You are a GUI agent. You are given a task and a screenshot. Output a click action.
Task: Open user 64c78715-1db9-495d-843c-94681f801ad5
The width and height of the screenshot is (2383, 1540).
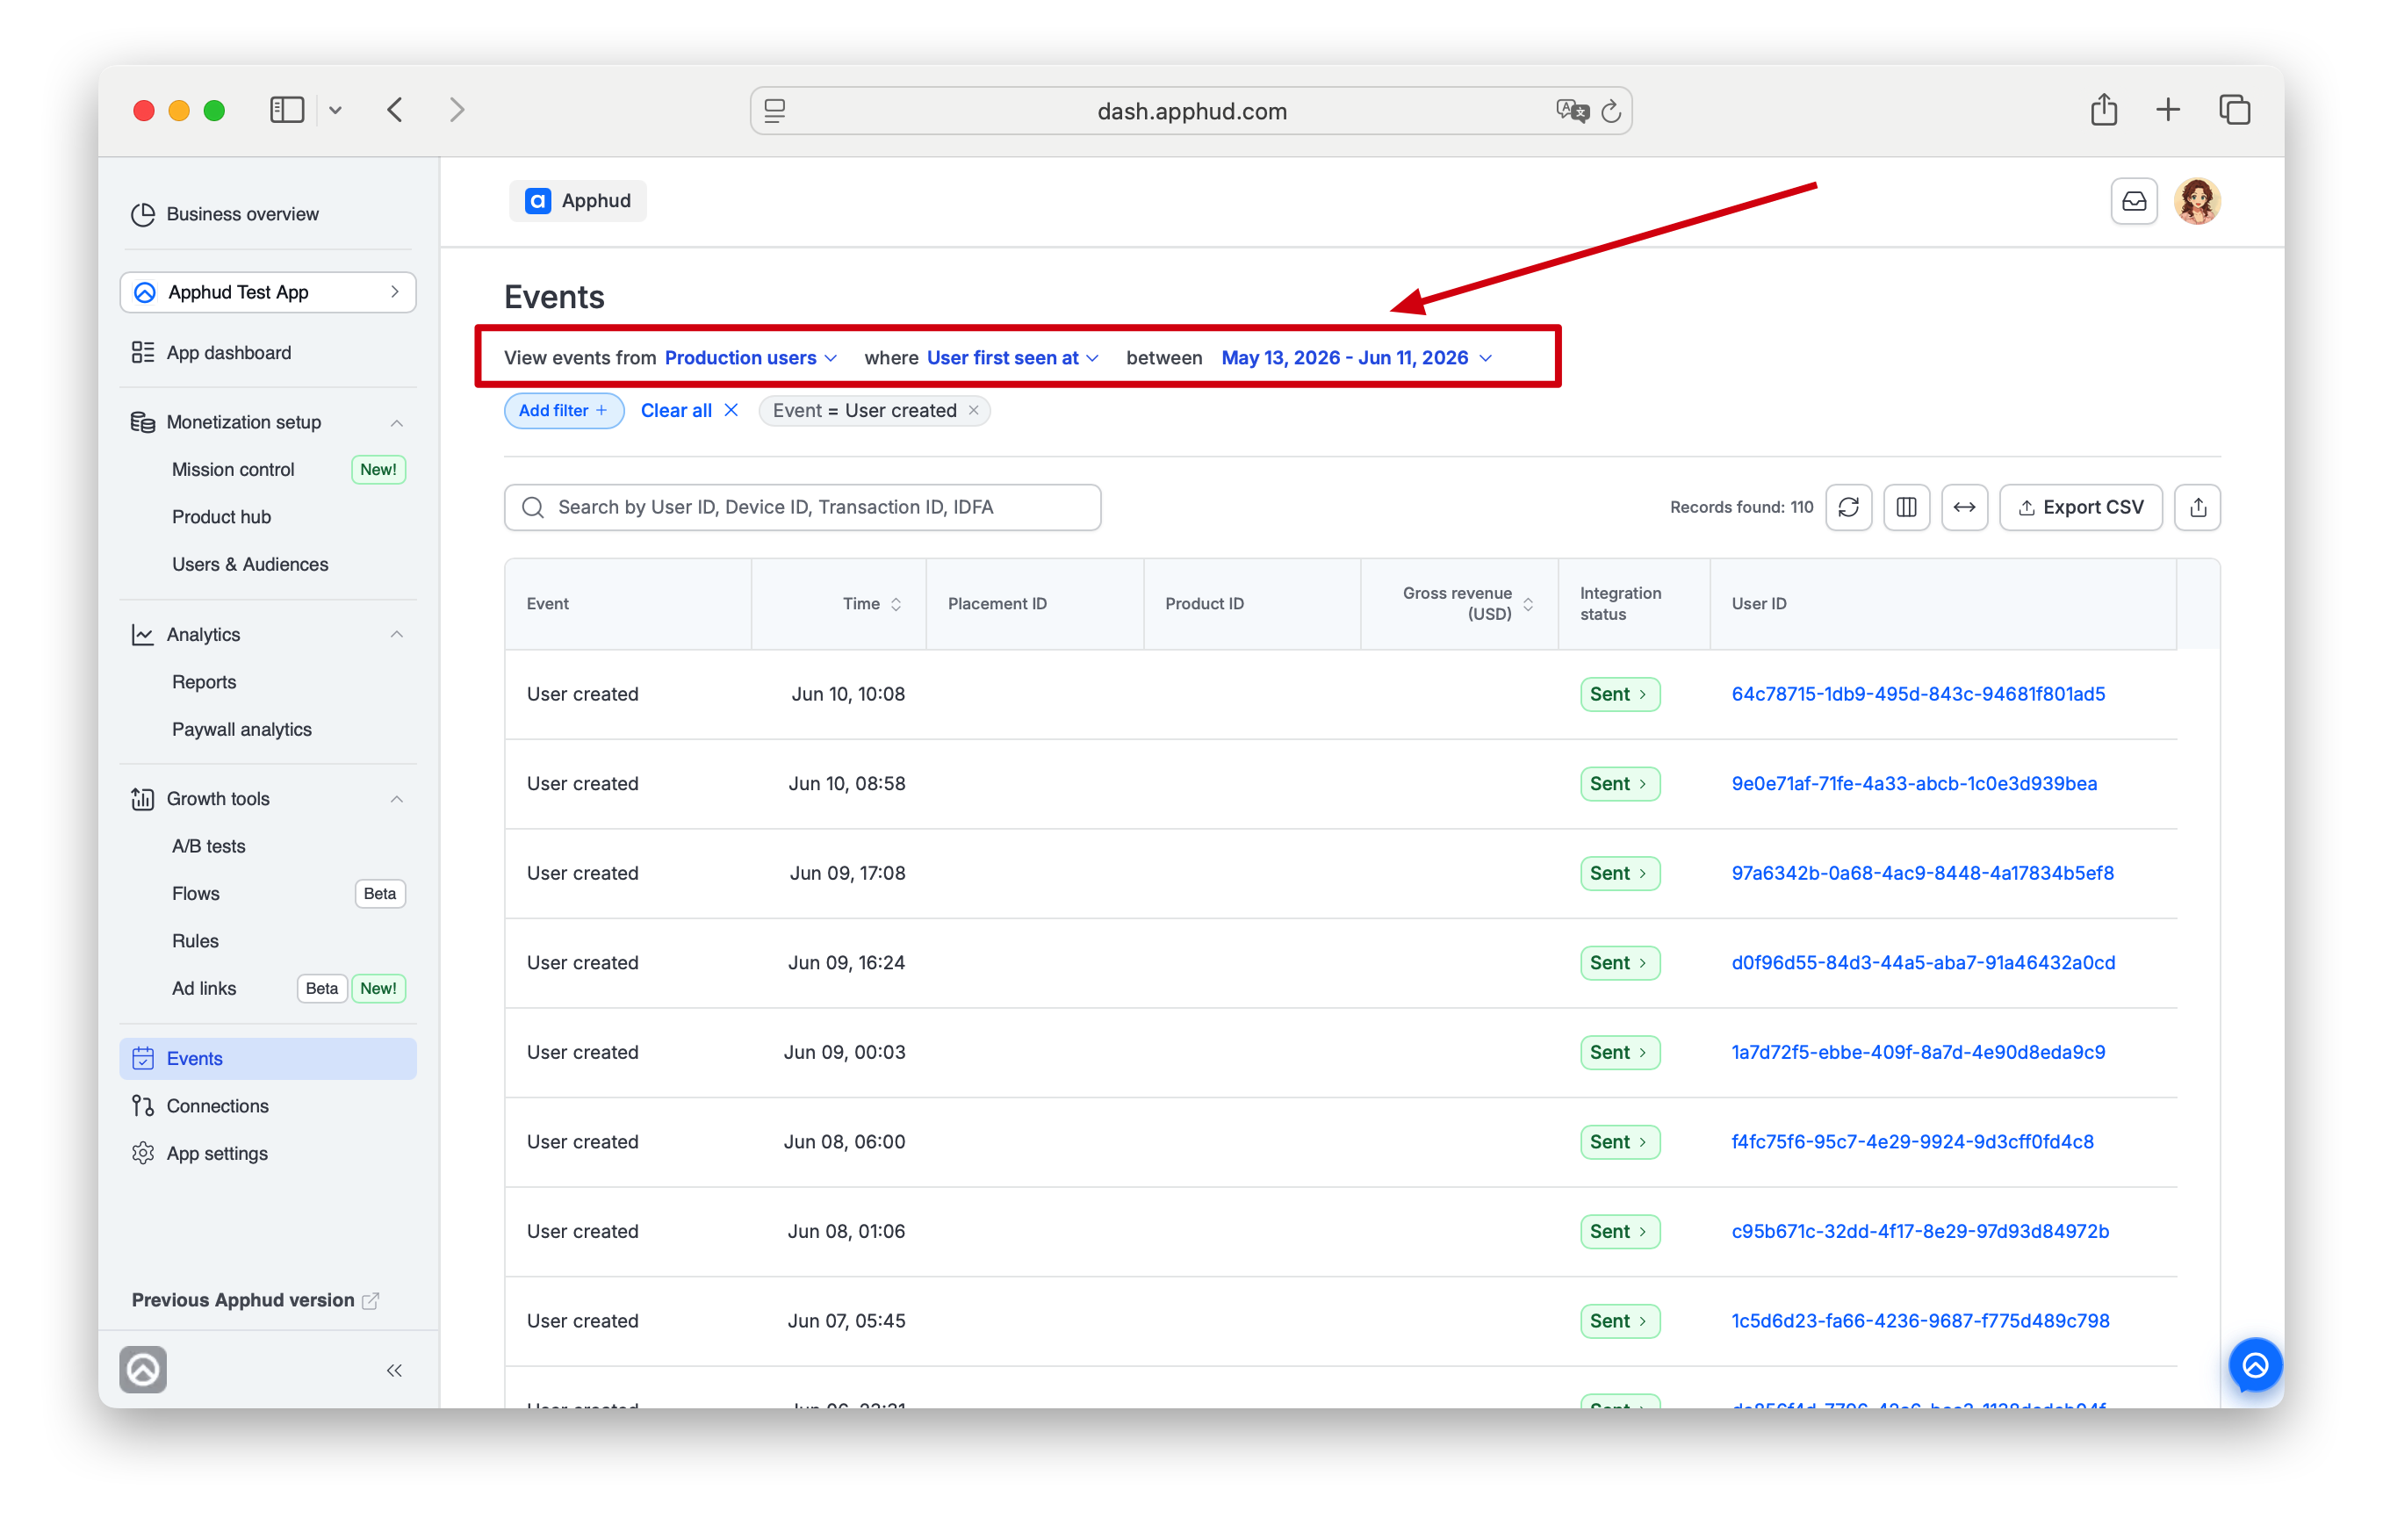pos(1917,694)
